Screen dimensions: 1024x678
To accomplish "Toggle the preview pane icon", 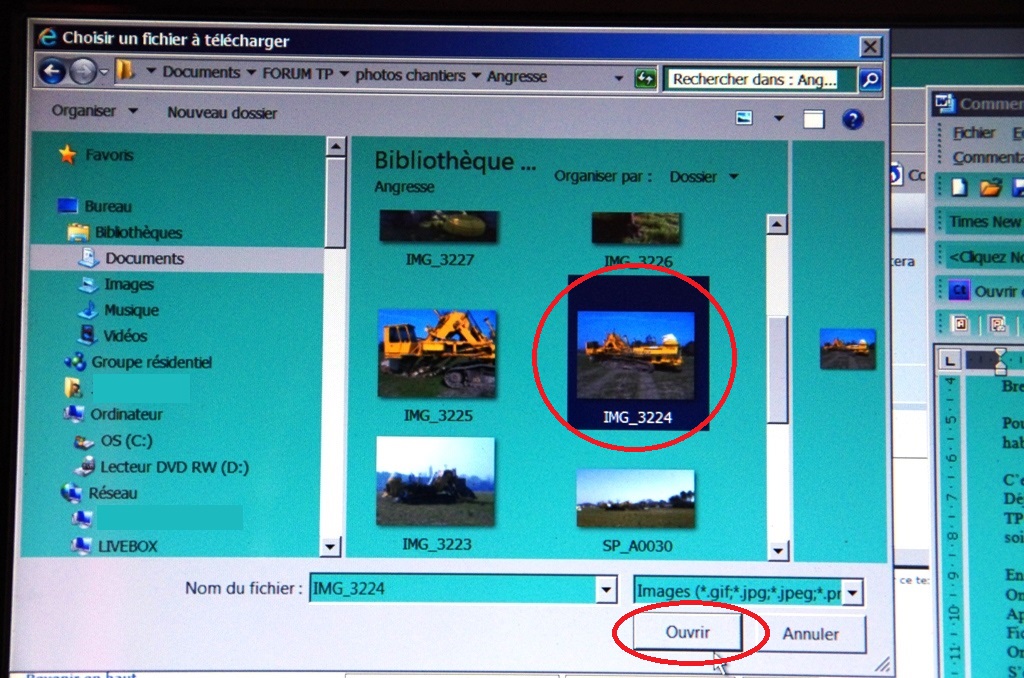I will (814, 119).
